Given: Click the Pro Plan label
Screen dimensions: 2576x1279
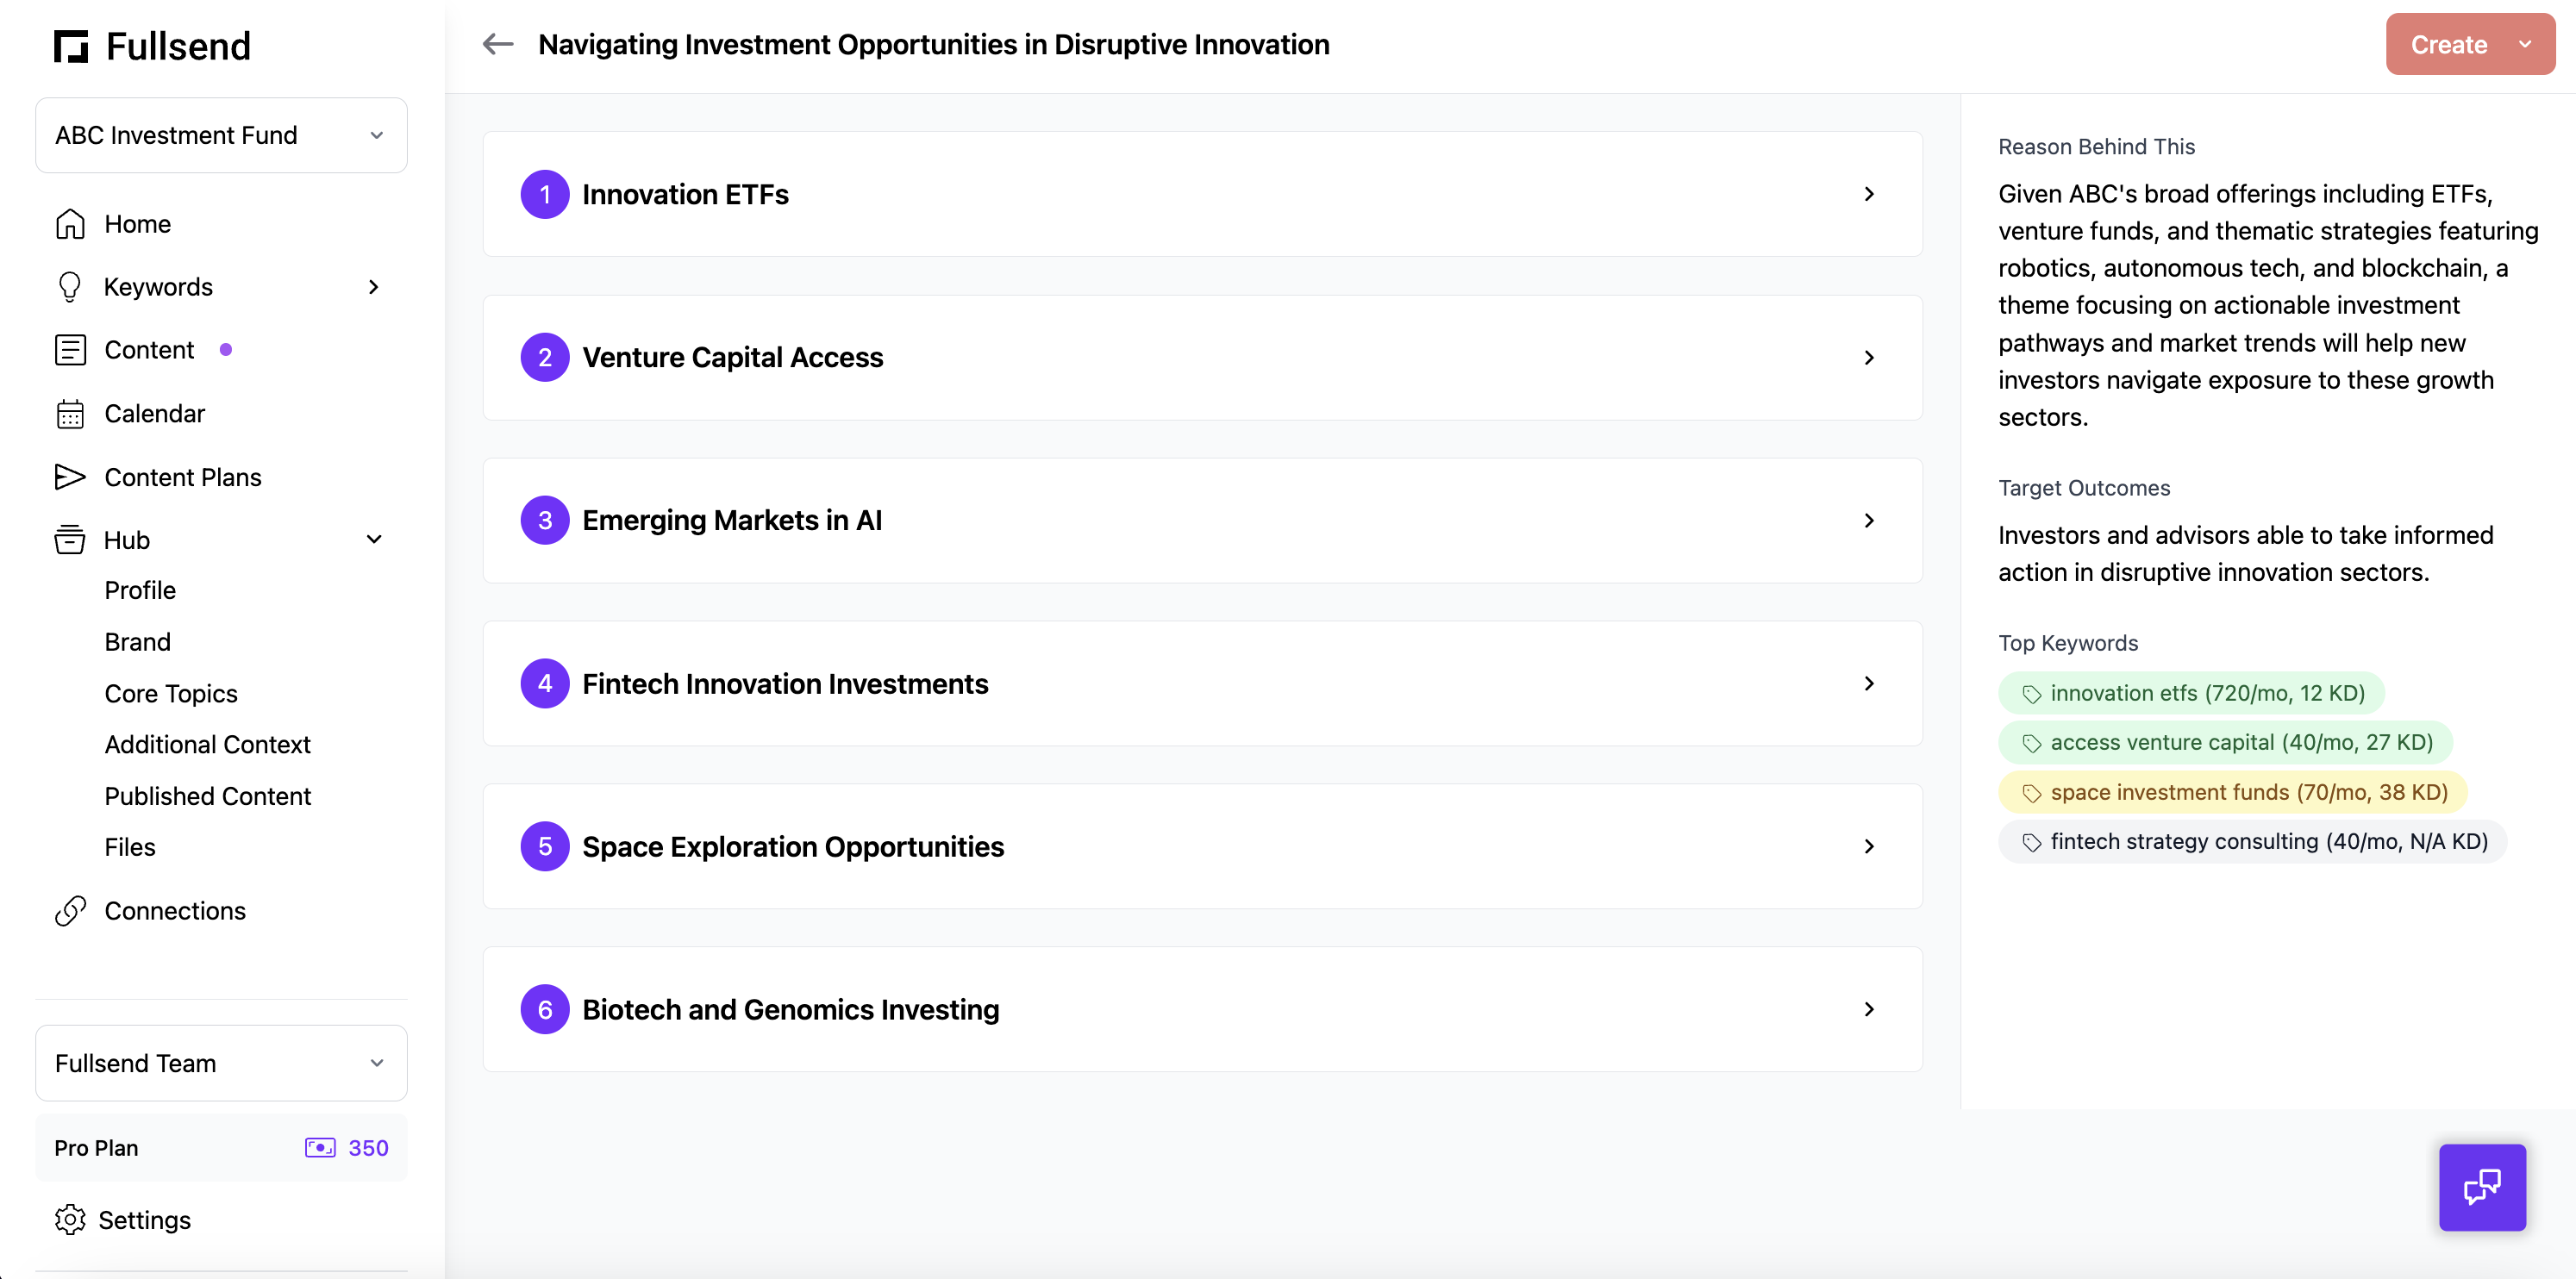Looking at the screenshot, I should [x=96, y=1148].
